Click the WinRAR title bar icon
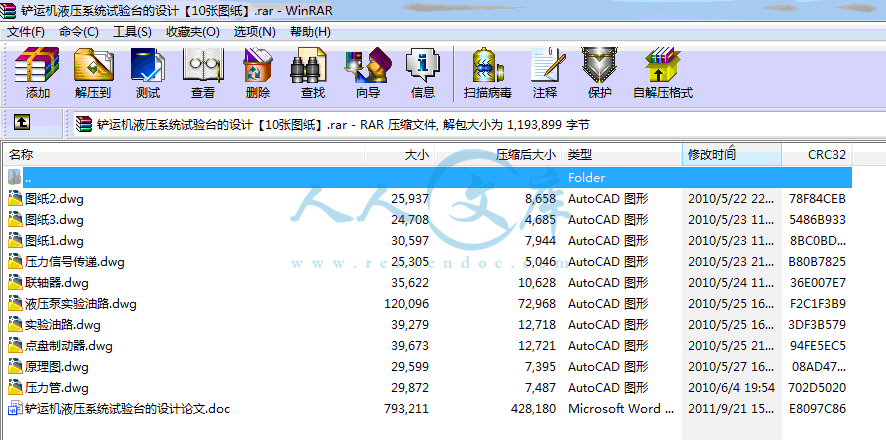 [x=8, y=10]
